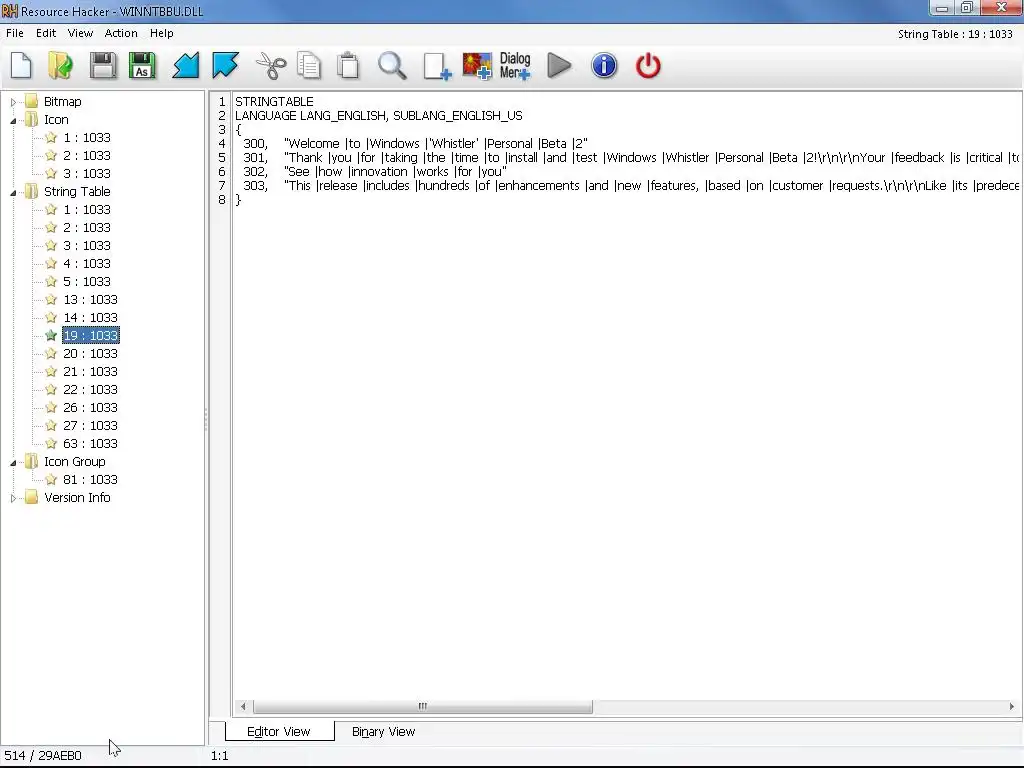Select Icon Group 81 : 1033
Screen dimensions: 1024x768
90,479
